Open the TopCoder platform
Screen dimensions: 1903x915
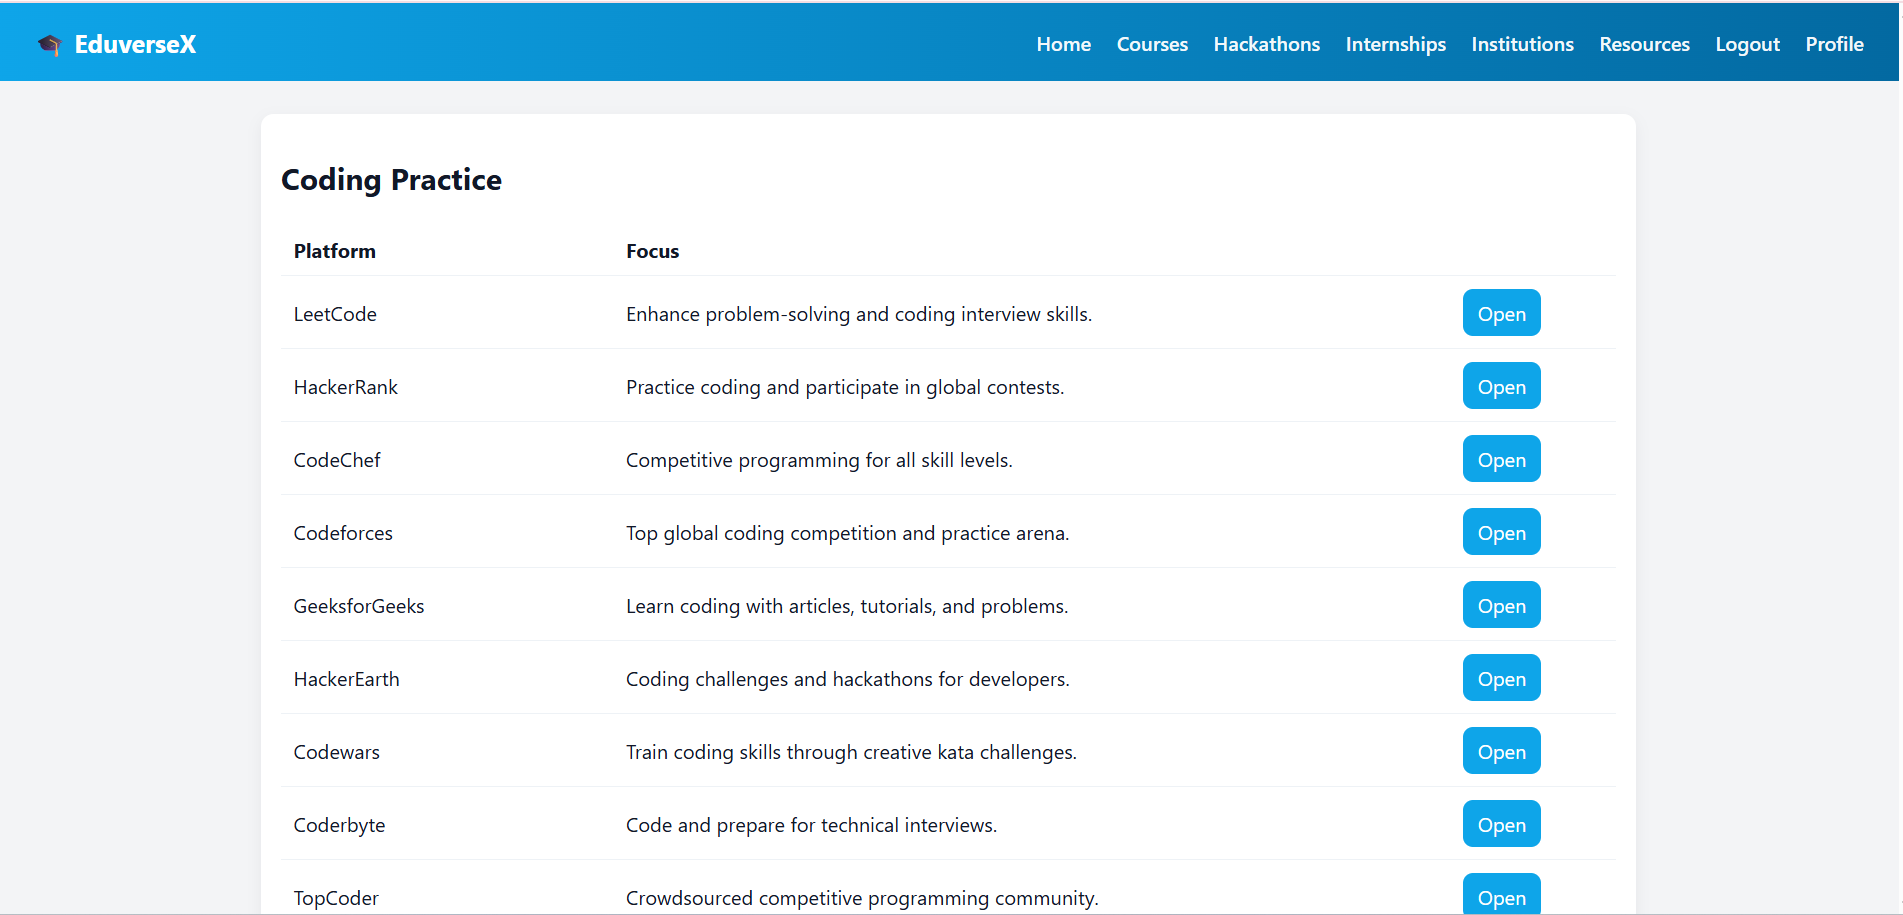pyautogui.click(x=1501, y=895)
